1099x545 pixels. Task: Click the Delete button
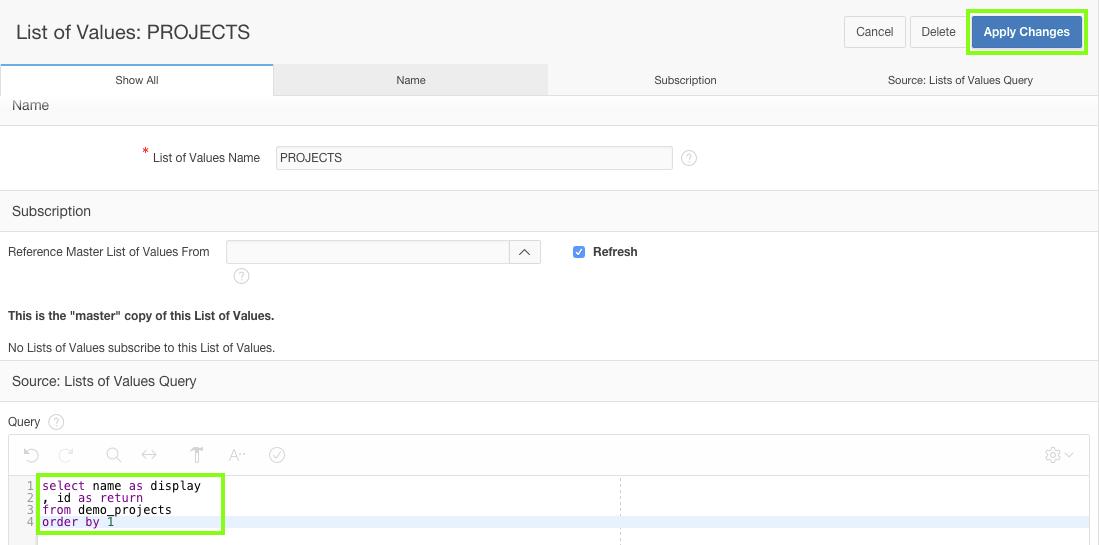click(938, 32)
